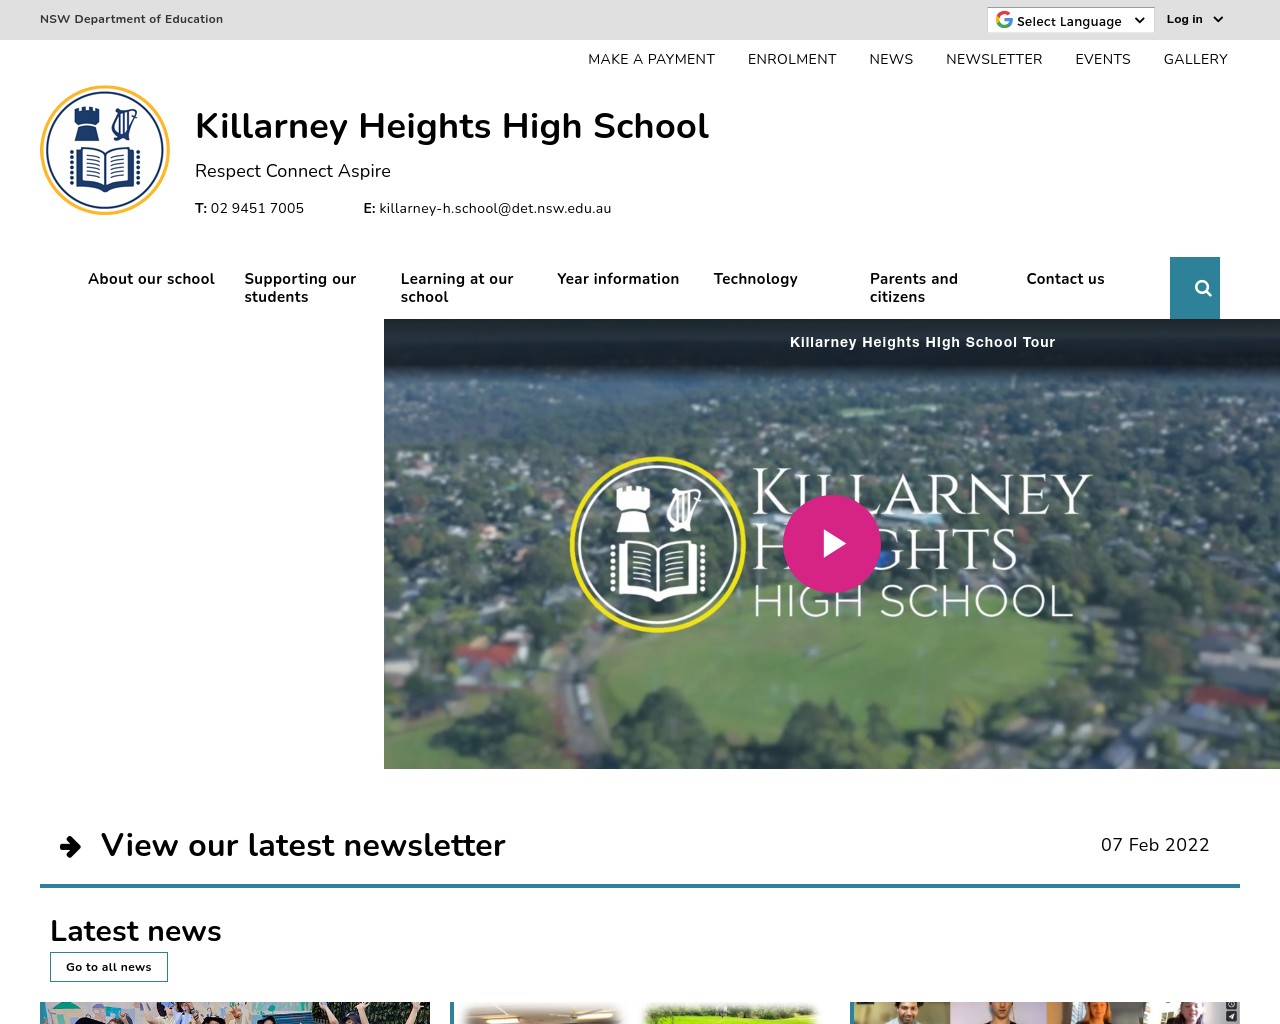Click the View our latest newsletter heading
Screen dimensions: 1280x1024
[303, 845]
